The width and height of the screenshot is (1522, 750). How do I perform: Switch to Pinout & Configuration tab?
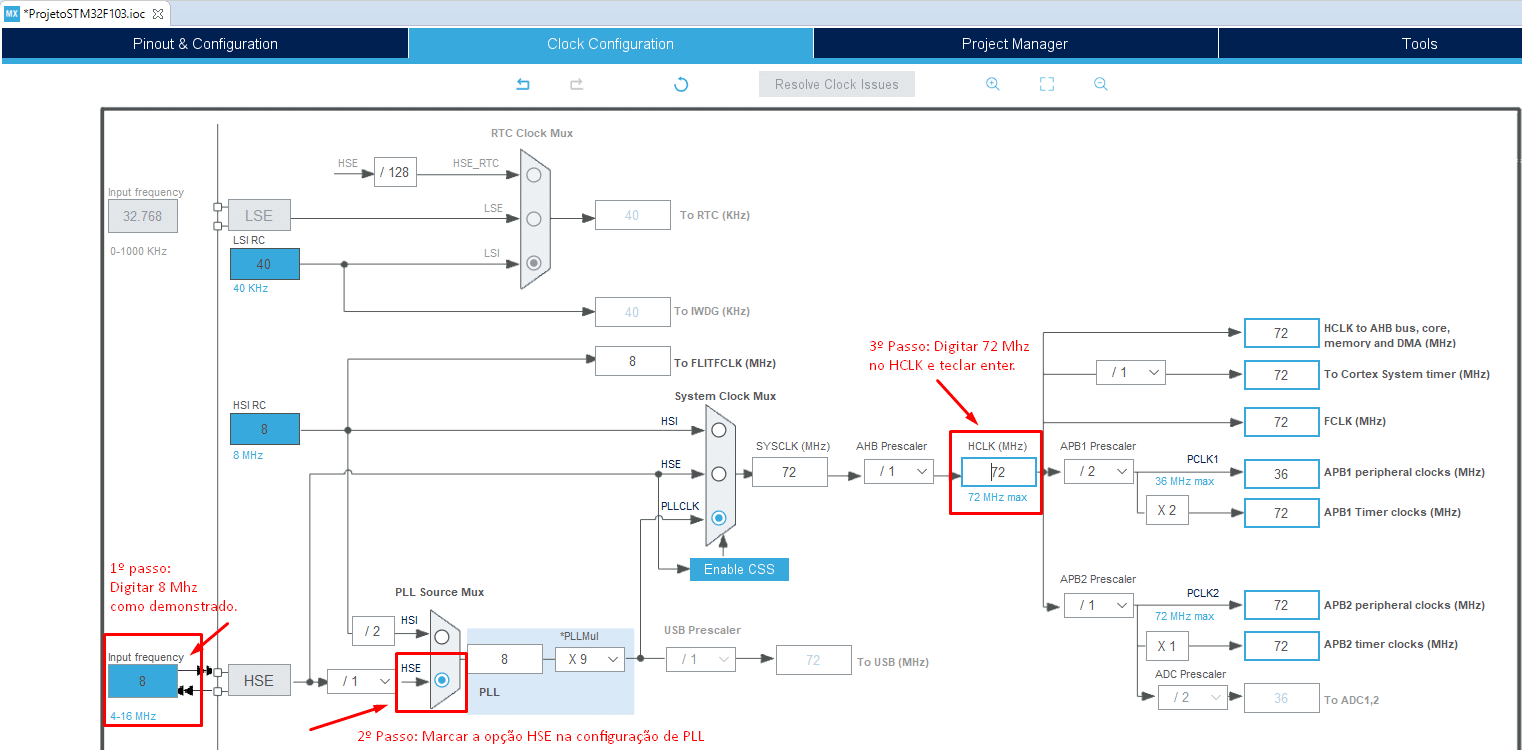coord(205,43)
